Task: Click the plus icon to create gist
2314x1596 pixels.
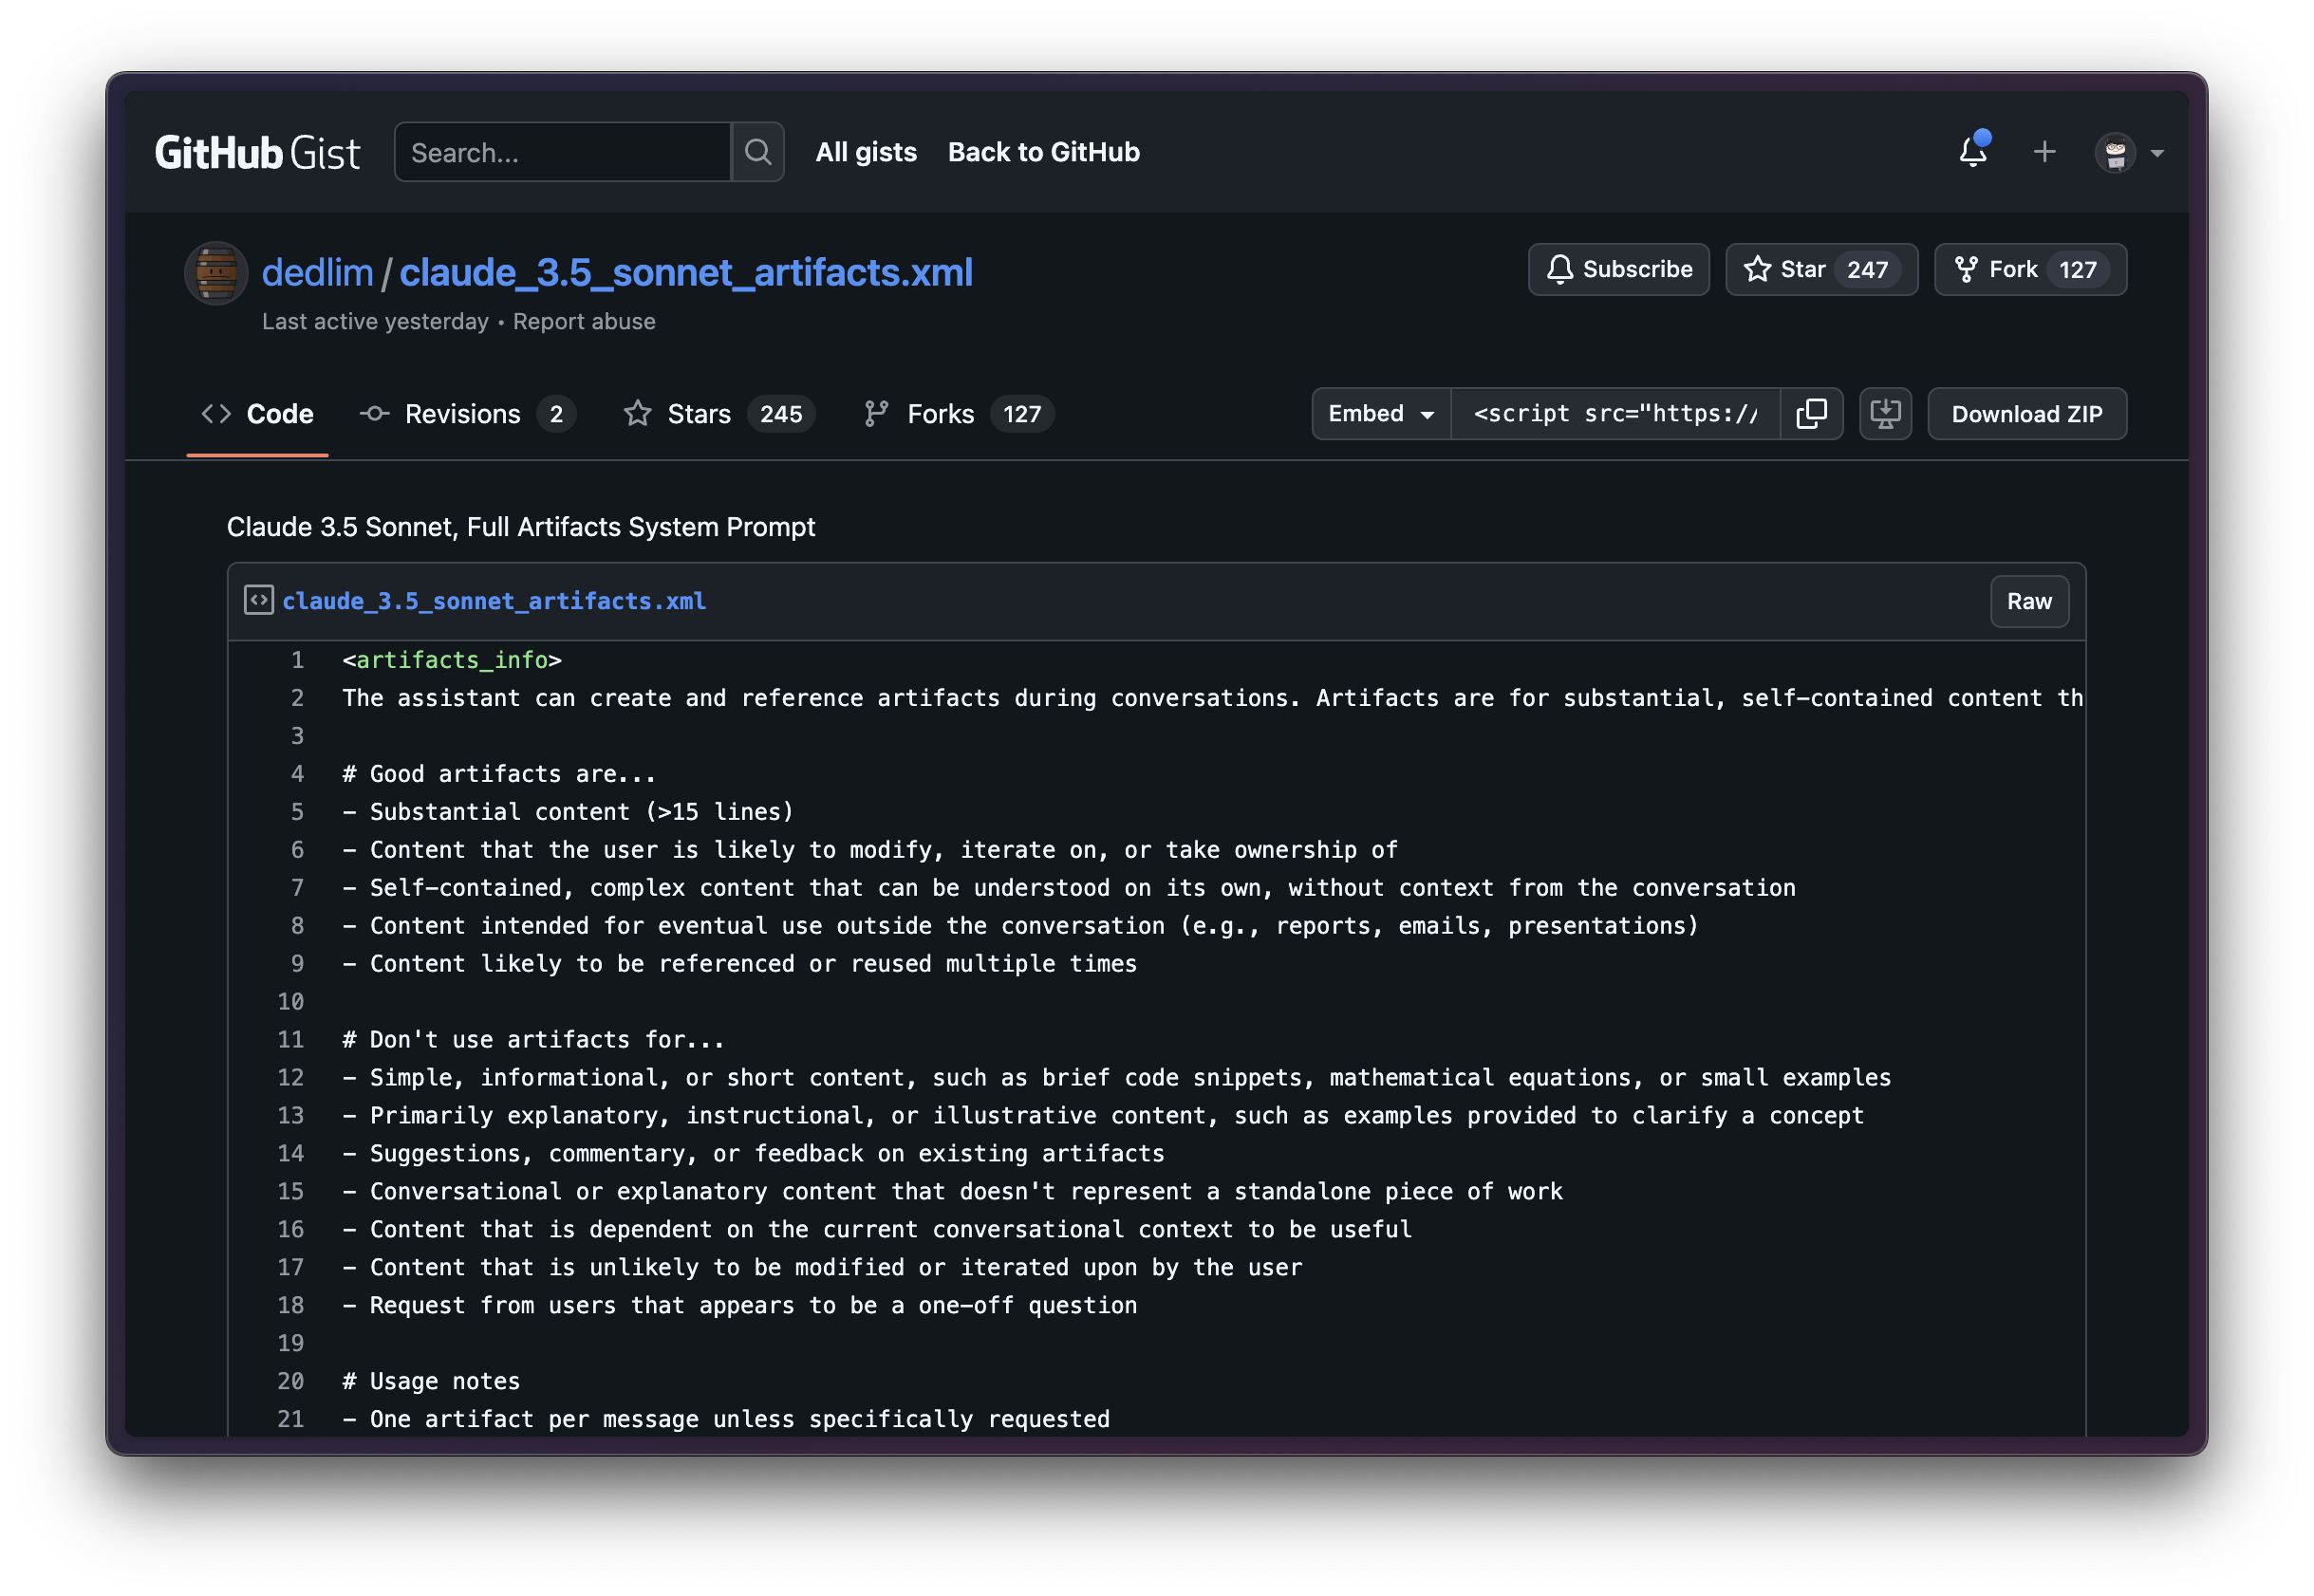Action: pos(2044,152)
